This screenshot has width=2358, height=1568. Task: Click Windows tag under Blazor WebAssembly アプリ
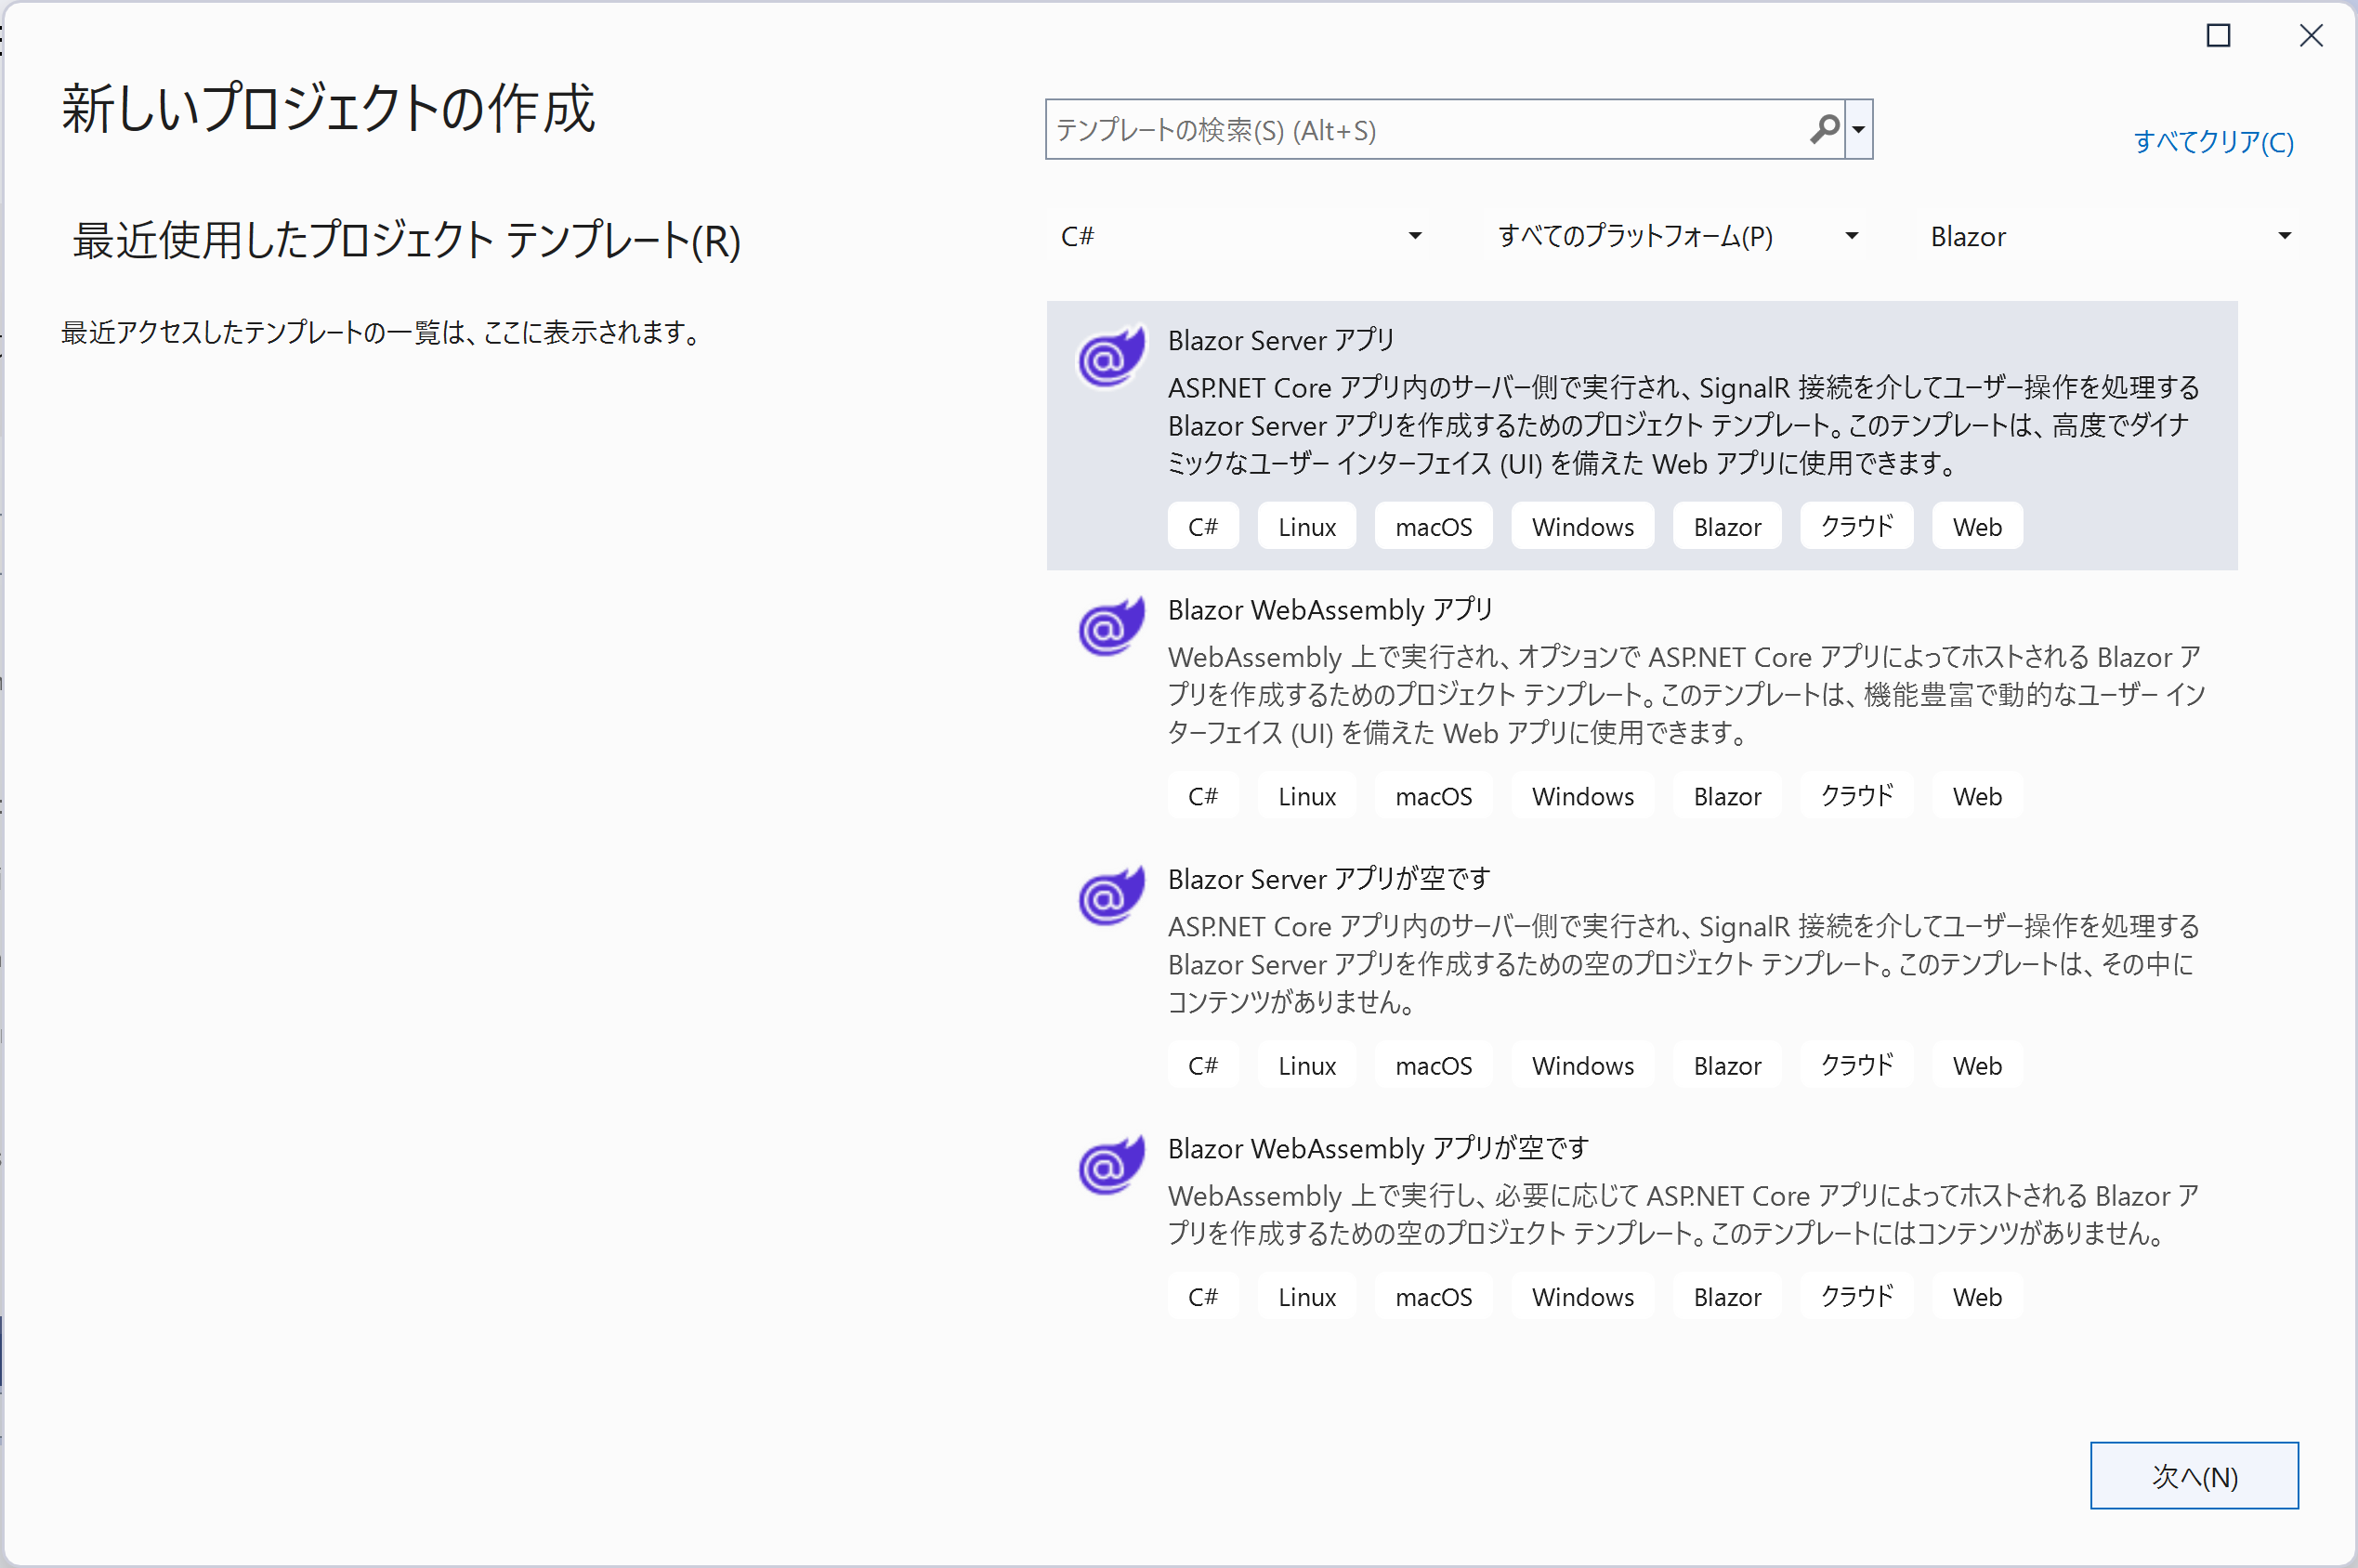pyautogui.click(x=1583, y=796)
